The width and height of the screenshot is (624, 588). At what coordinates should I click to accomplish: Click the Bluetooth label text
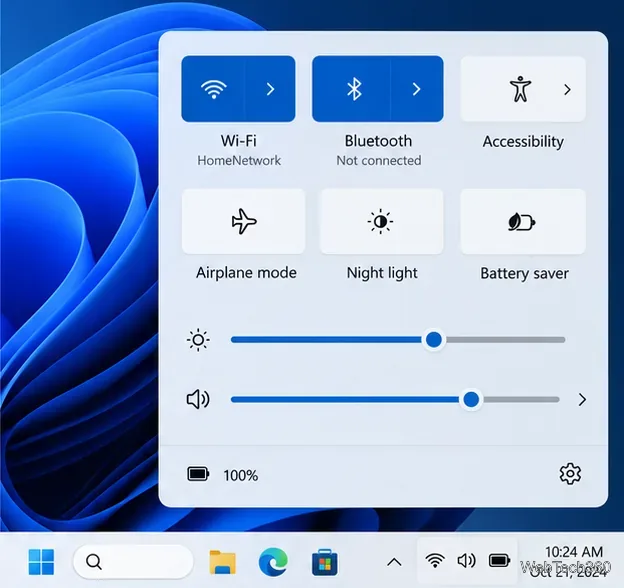378,141
